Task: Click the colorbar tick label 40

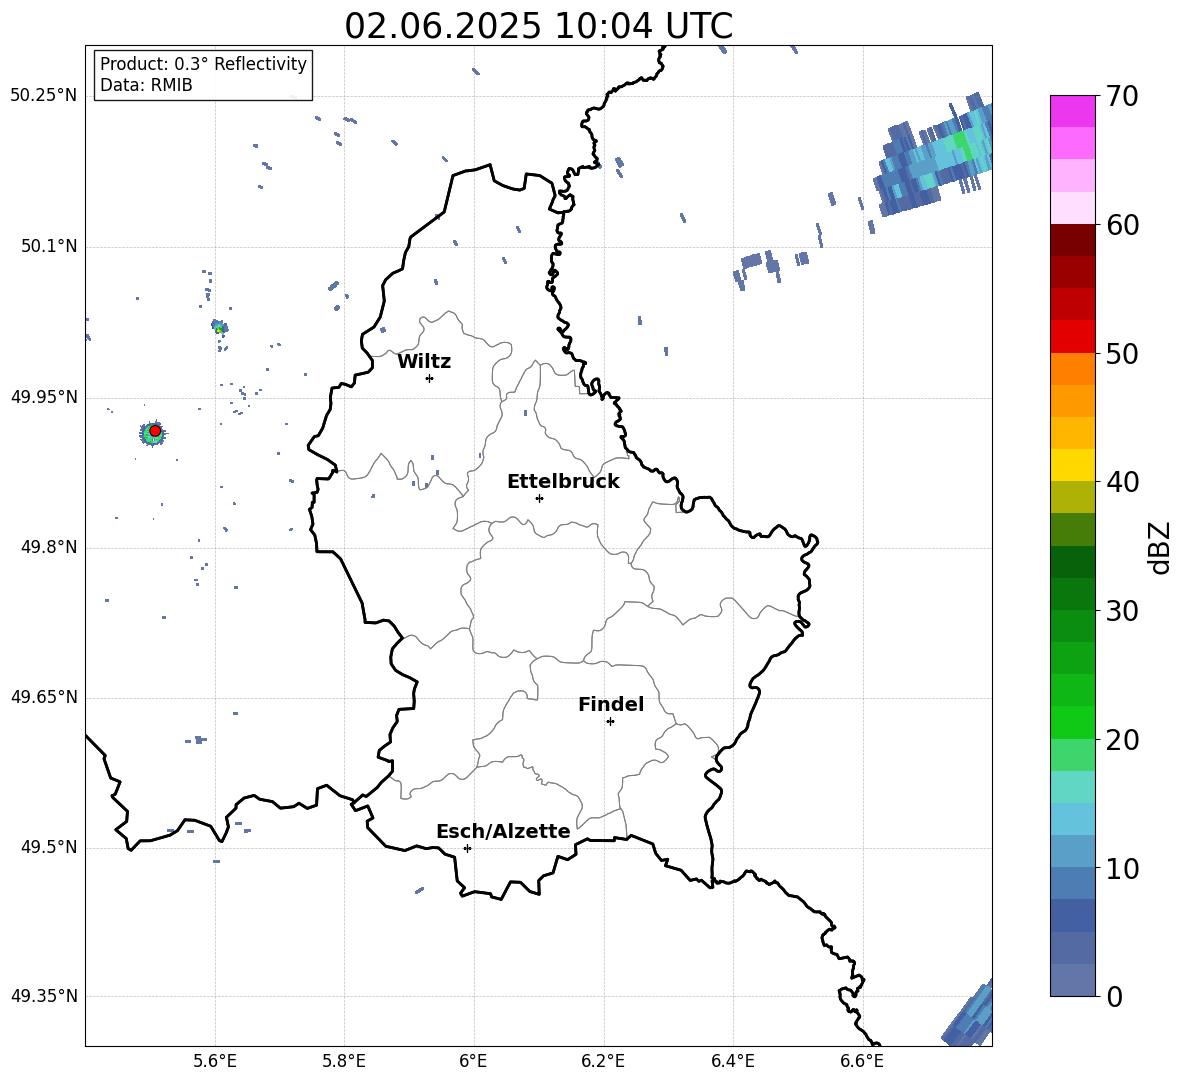Action: click(1122, 482)
